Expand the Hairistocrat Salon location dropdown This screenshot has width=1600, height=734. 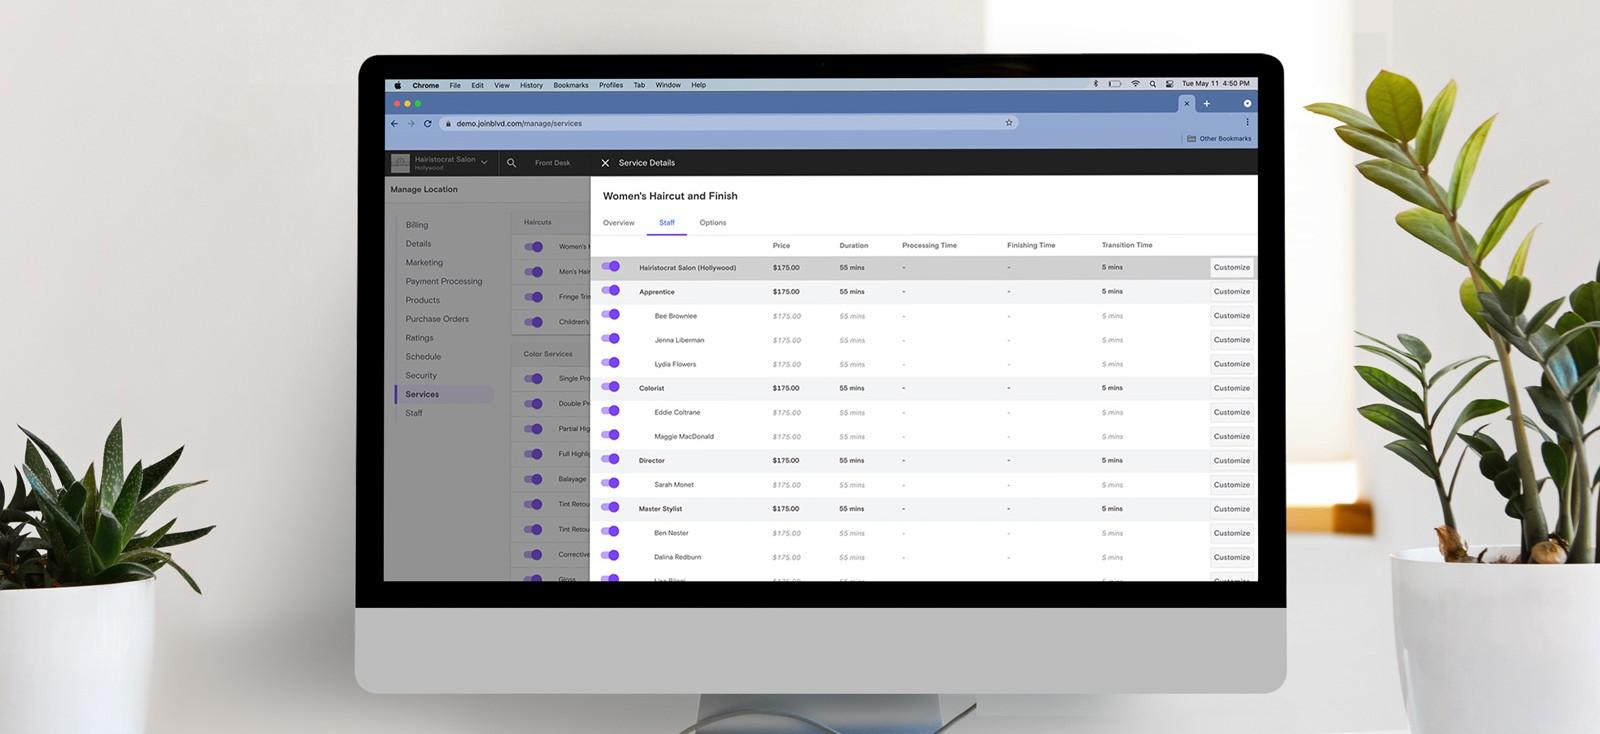(484, 162)
